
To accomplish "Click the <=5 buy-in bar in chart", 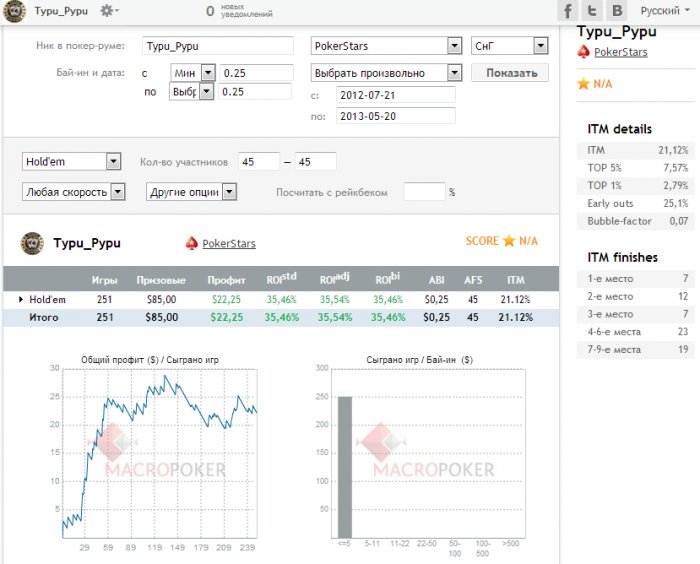I will point(345,467).
